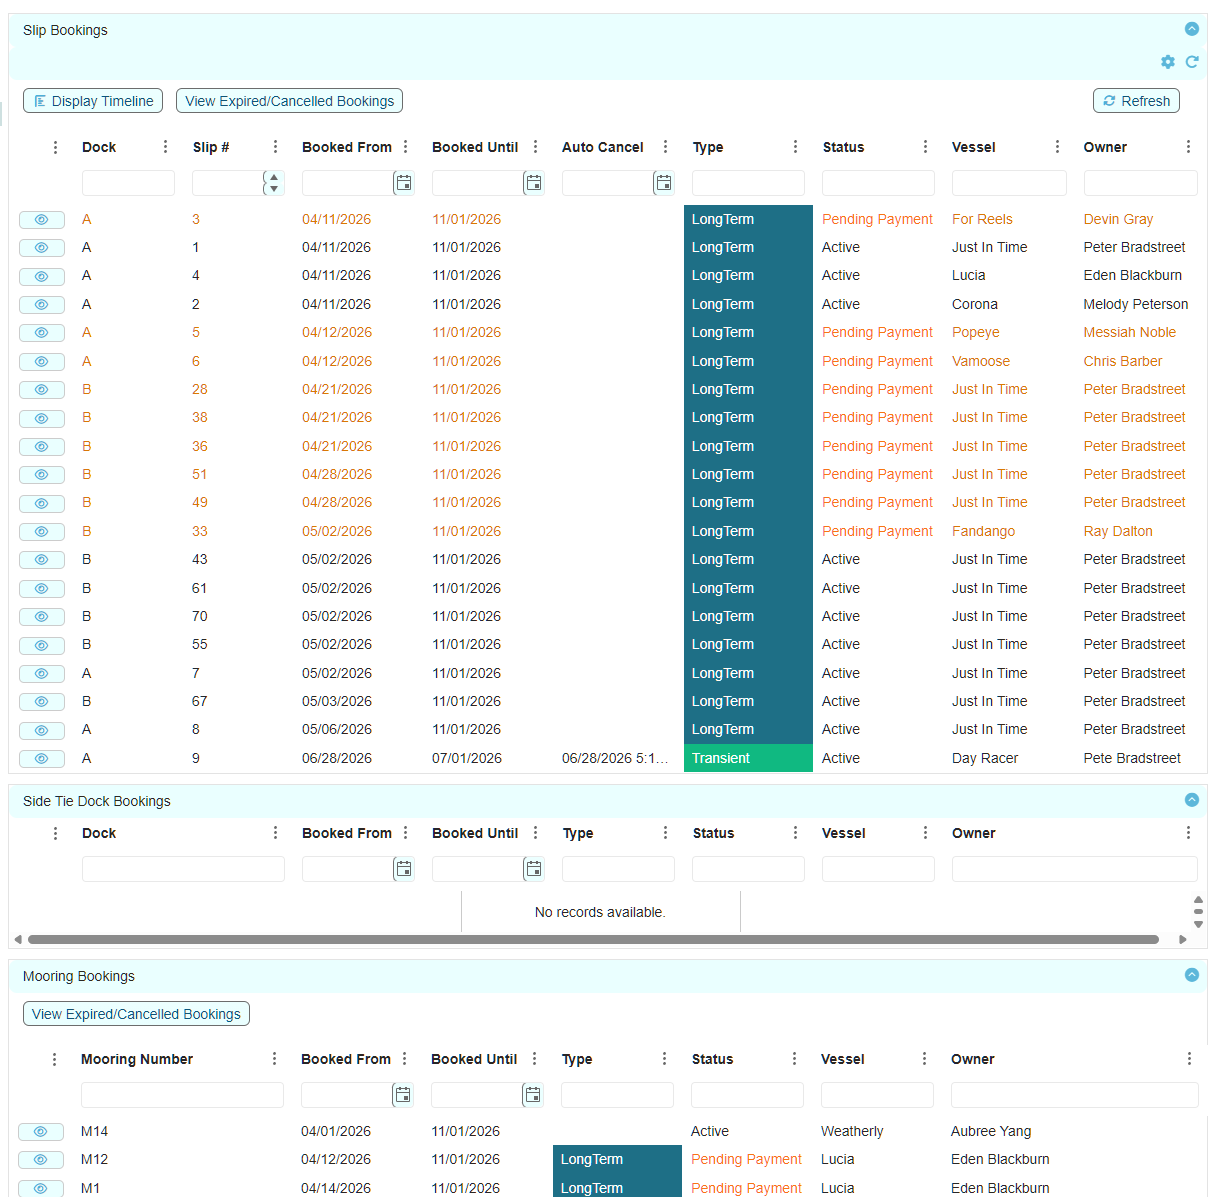Sort by the Status column header in Slip Bookings
1226x1197 pixels.
843,147
